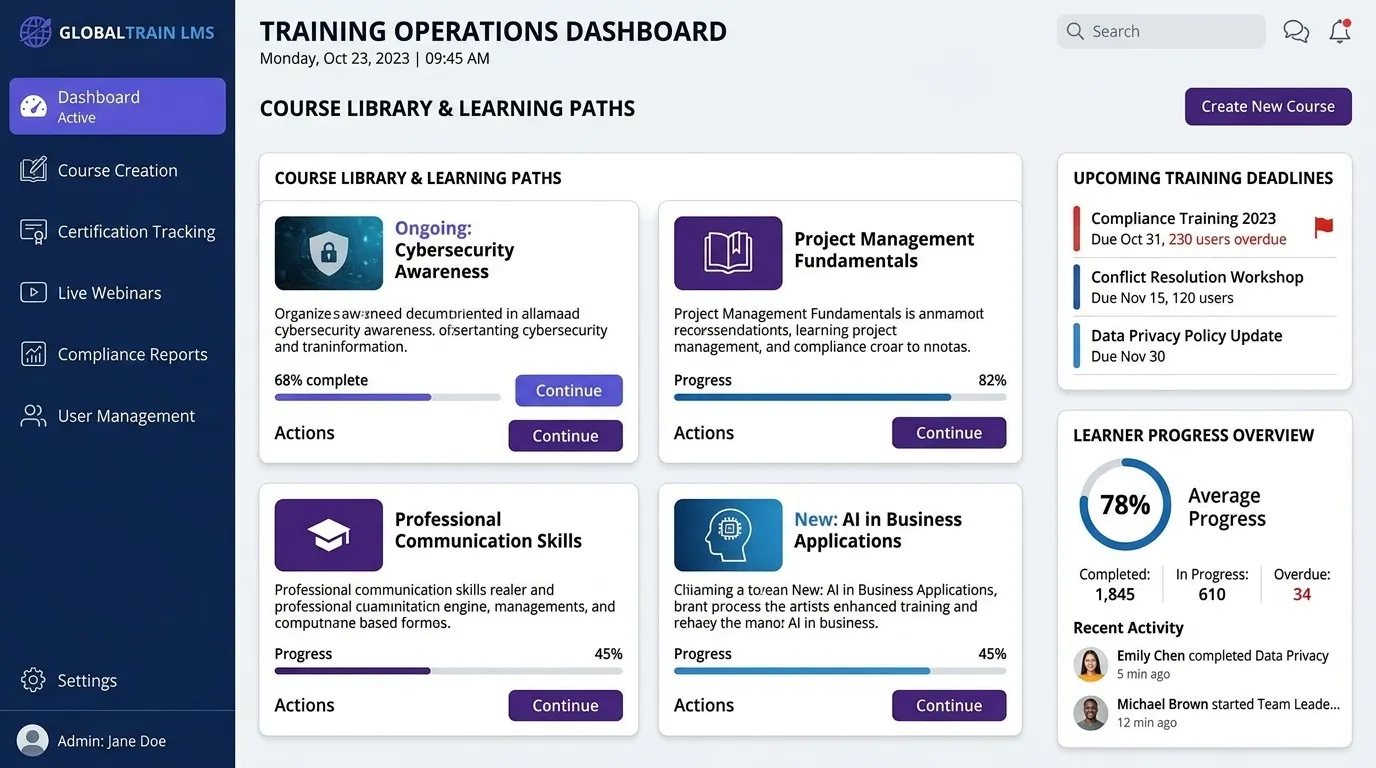Click Michael Brown's avatar
The height and width of the screenshot is (768, 1376).
click(1090, 713)
